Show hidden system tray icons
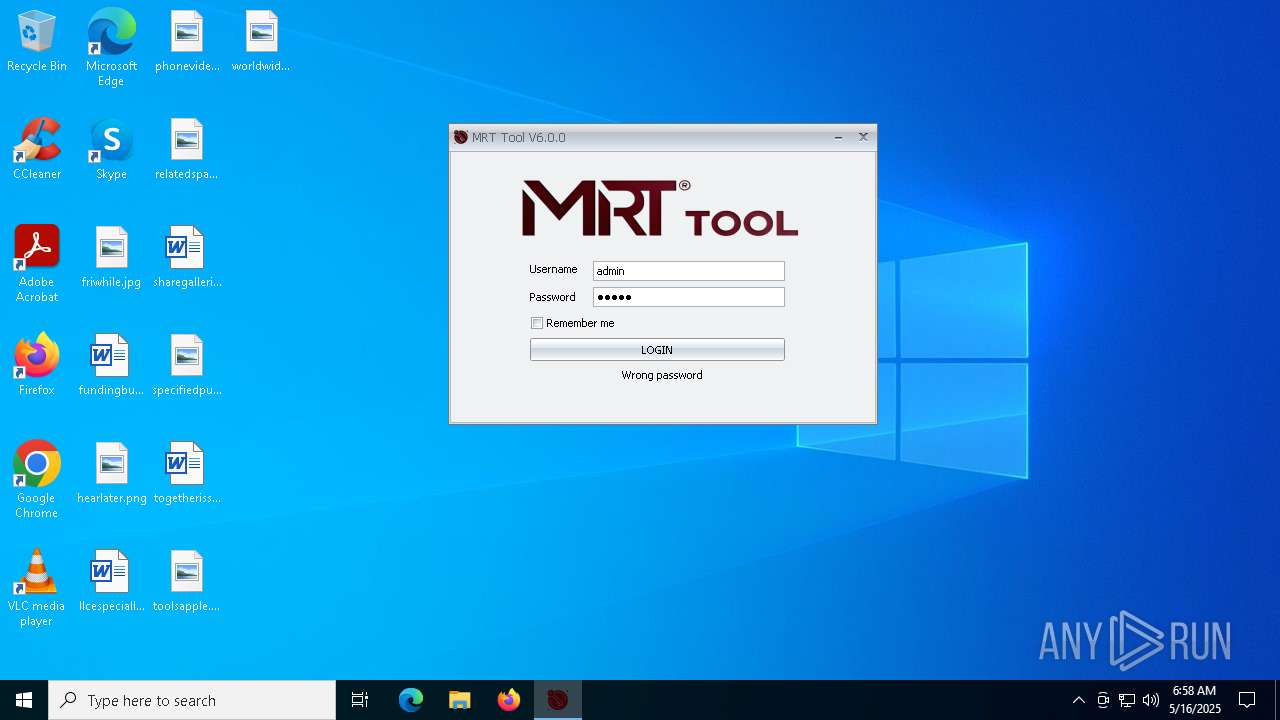The image size is (1280, 720). pos(1078,700)
